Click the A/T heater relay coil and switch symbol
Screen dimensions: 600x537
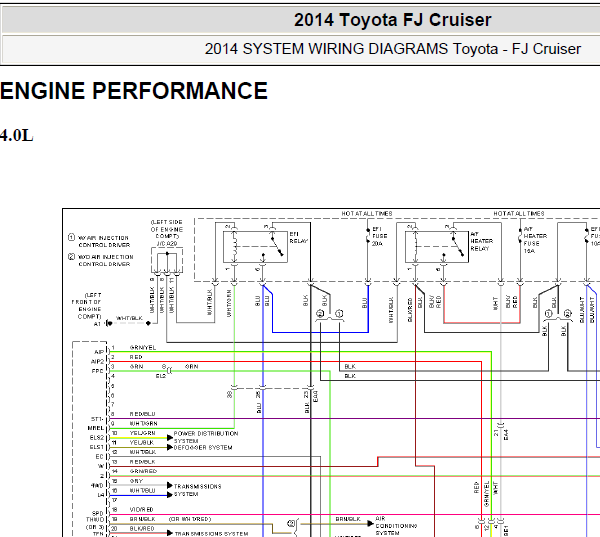[x=437, y=247]
